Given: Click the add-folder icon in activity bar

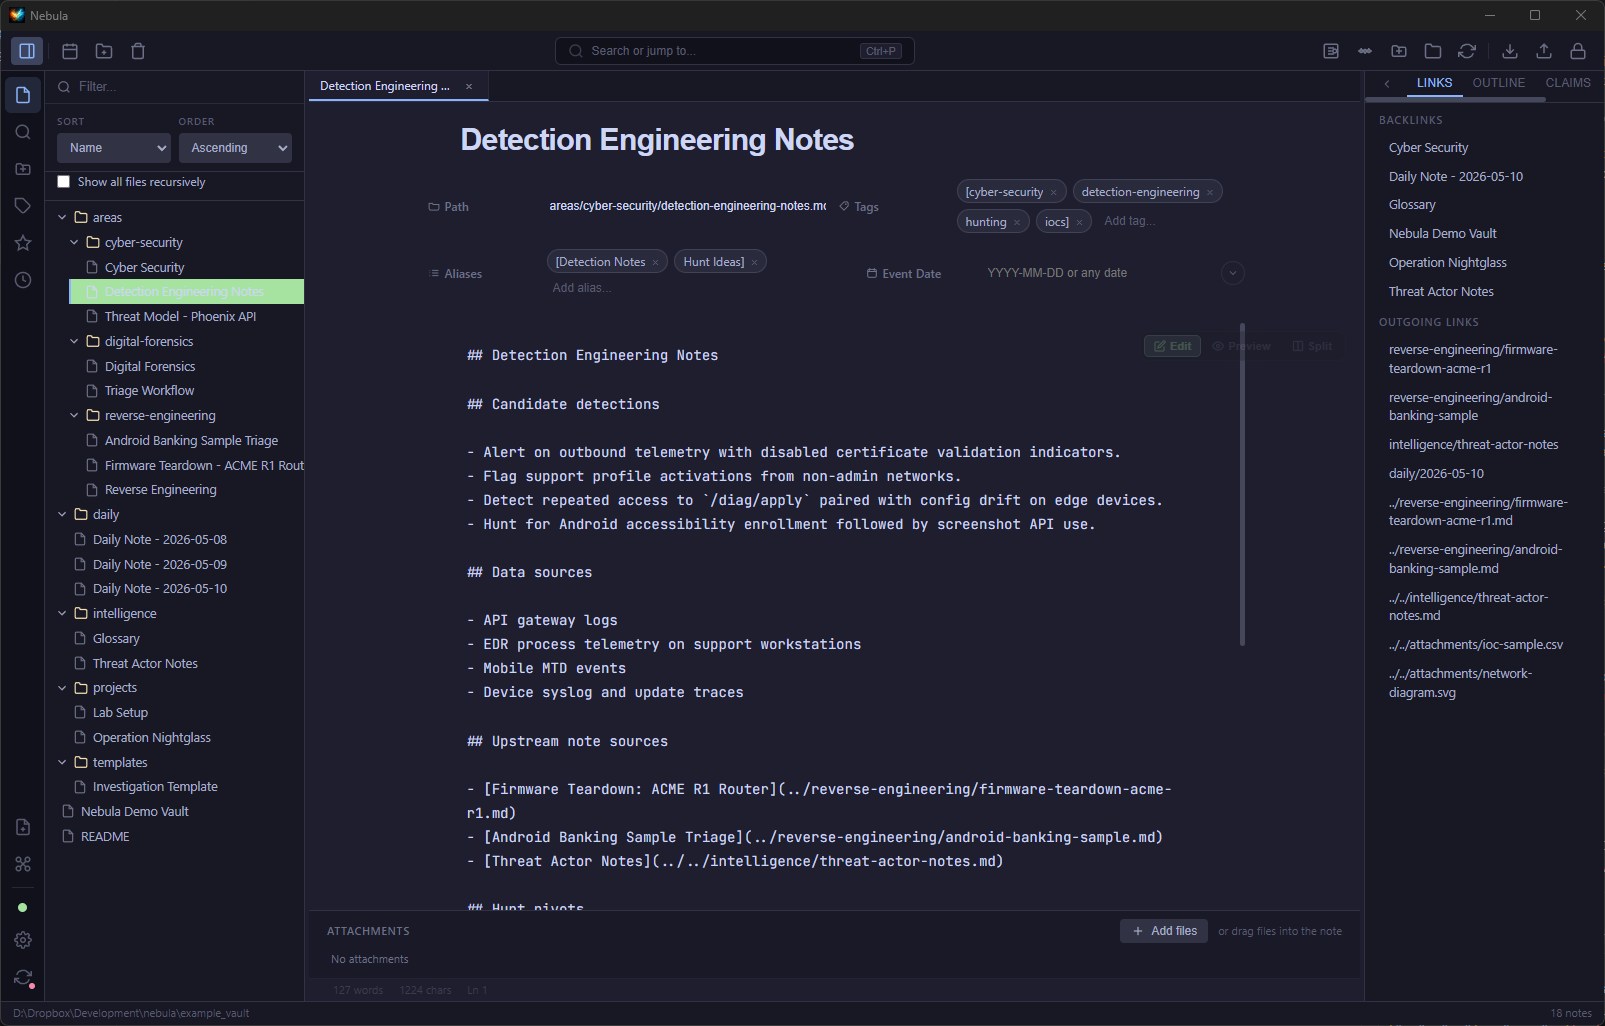Looking at the screenshot, I should tap(23, 169).
